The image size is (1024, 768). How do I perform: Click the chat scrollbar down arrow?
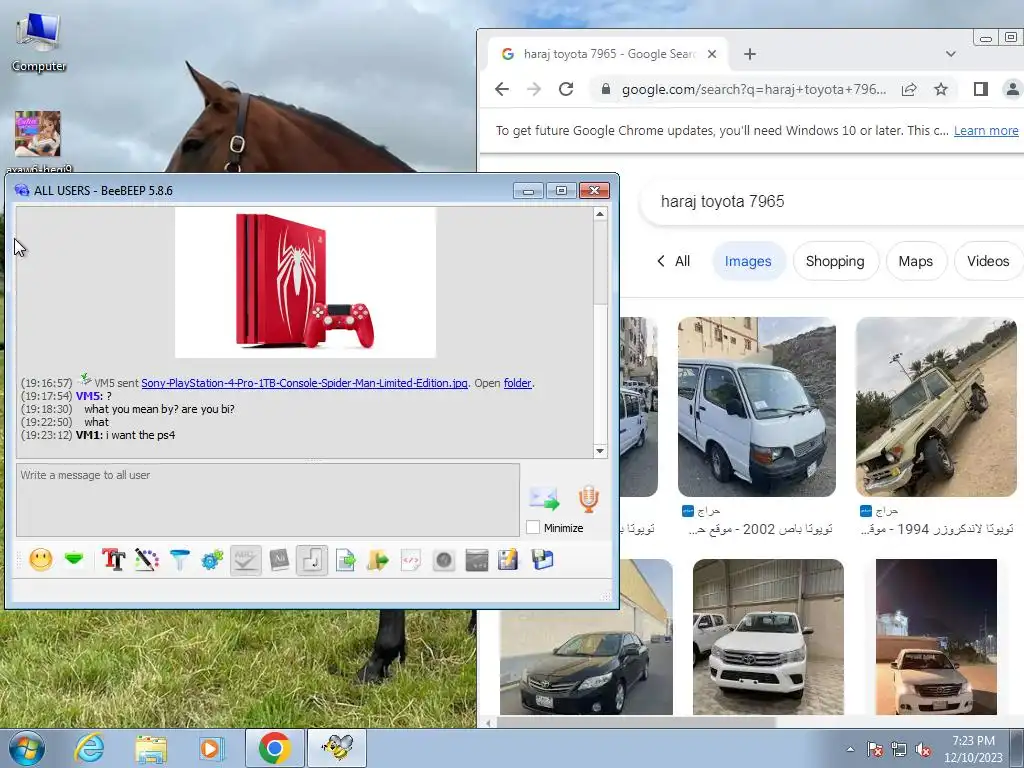(600, 451)
